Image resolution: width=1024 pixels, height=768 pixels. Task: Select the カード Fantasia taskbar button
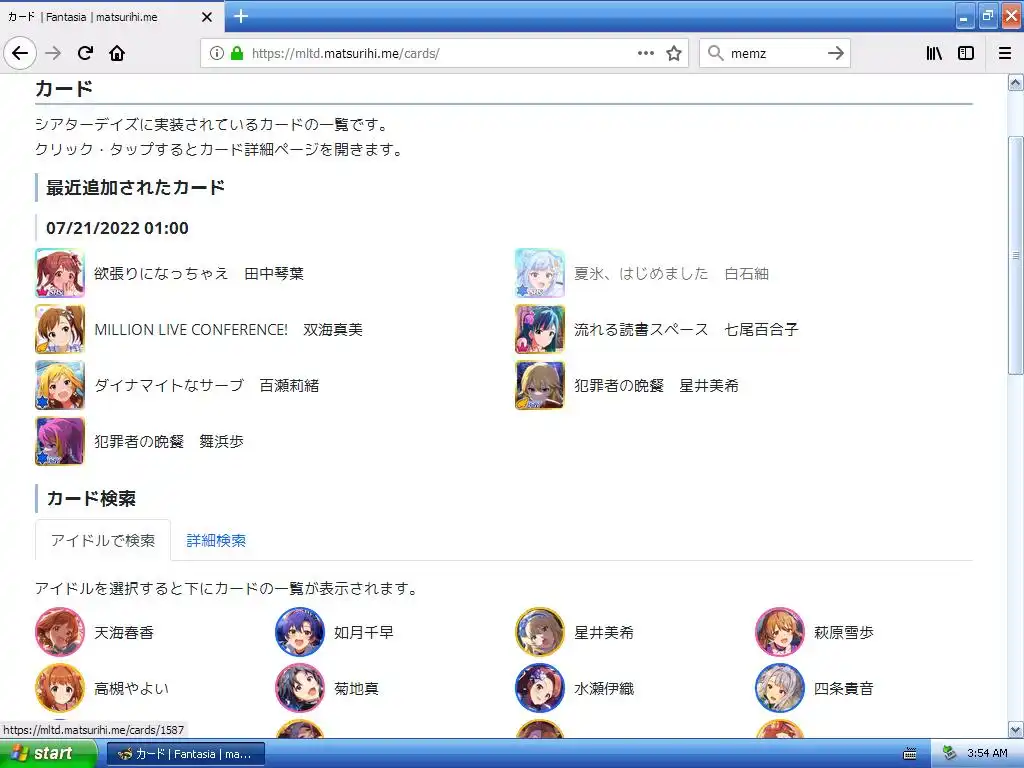(185, 754)
